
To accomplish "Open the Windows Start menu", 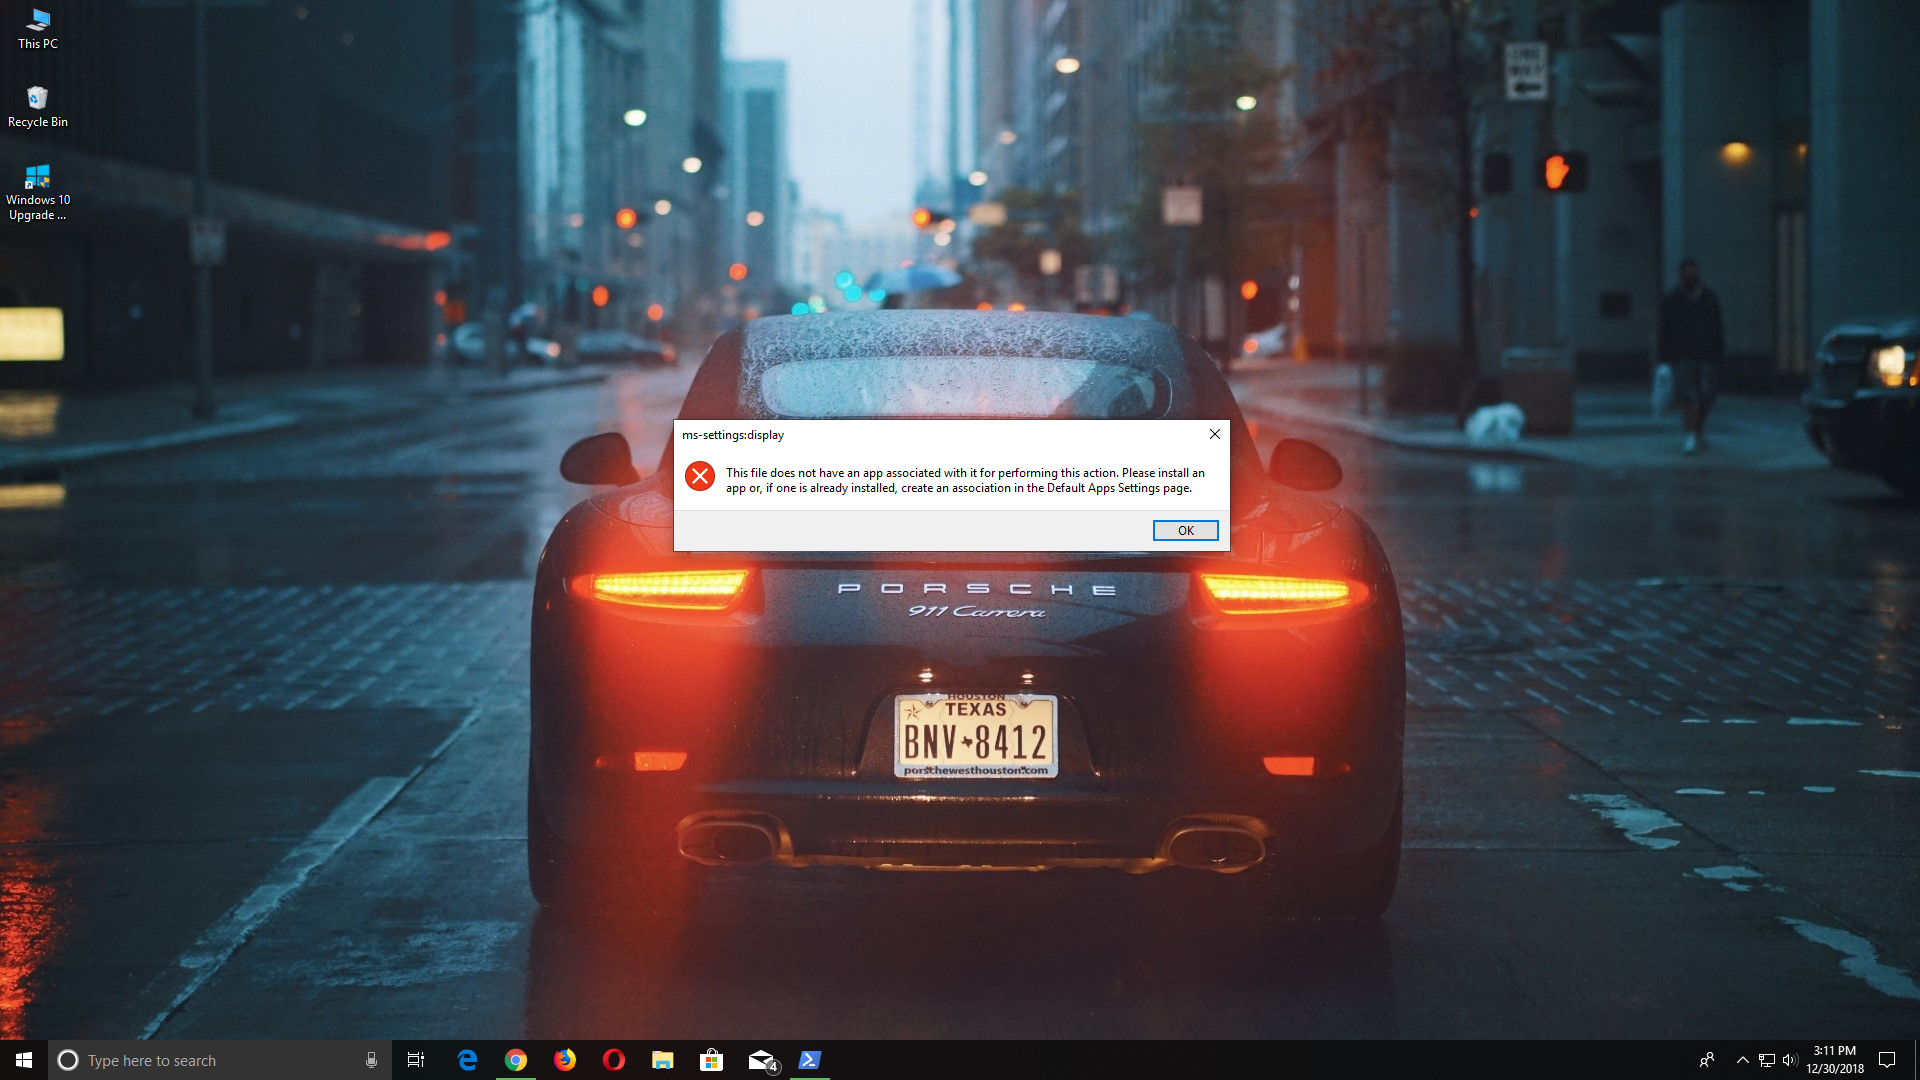I will click(24, 1060).
